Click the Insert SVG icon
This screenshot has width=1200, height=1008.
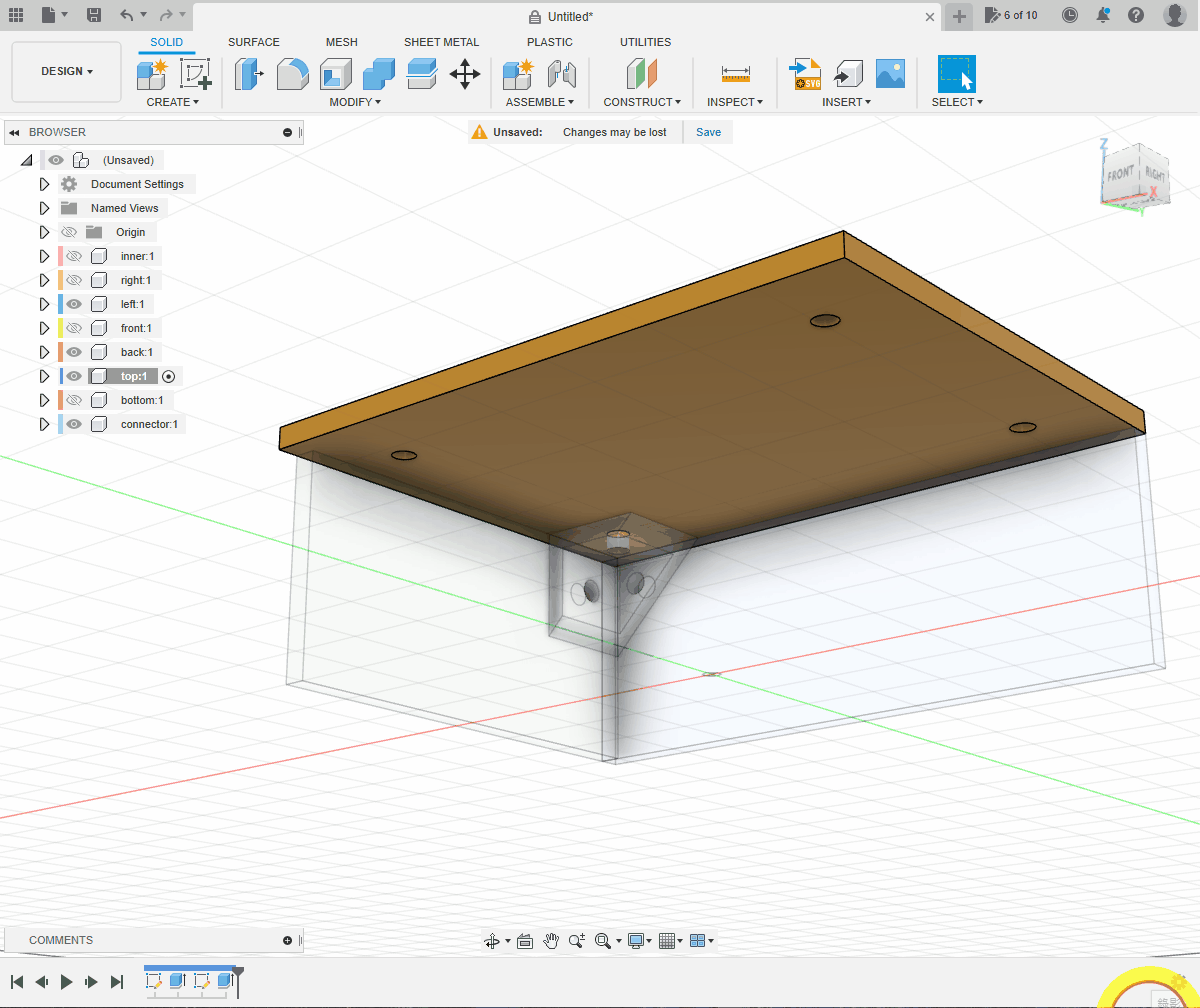click(x=804, y=74)
